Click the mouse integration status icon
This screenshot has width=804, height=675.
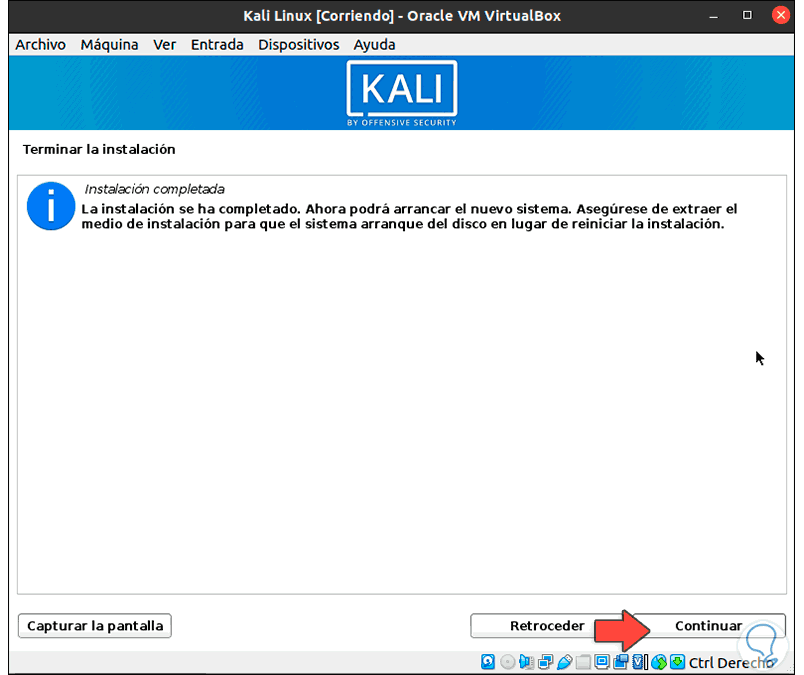click(659, 662)
